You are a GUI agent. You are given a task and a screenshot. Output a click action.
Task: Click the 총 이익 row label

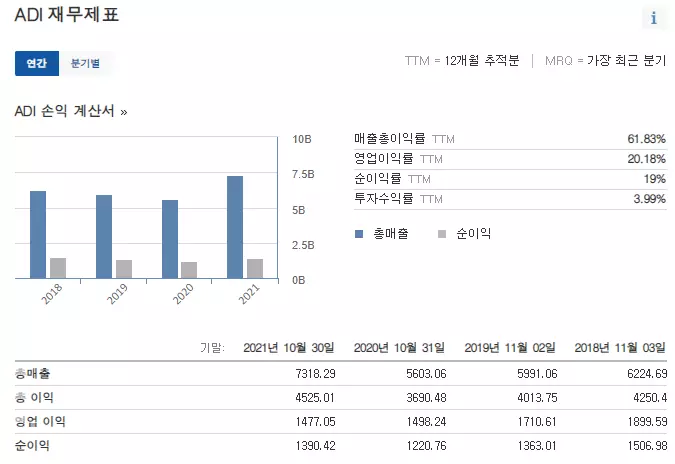point(34,397)
